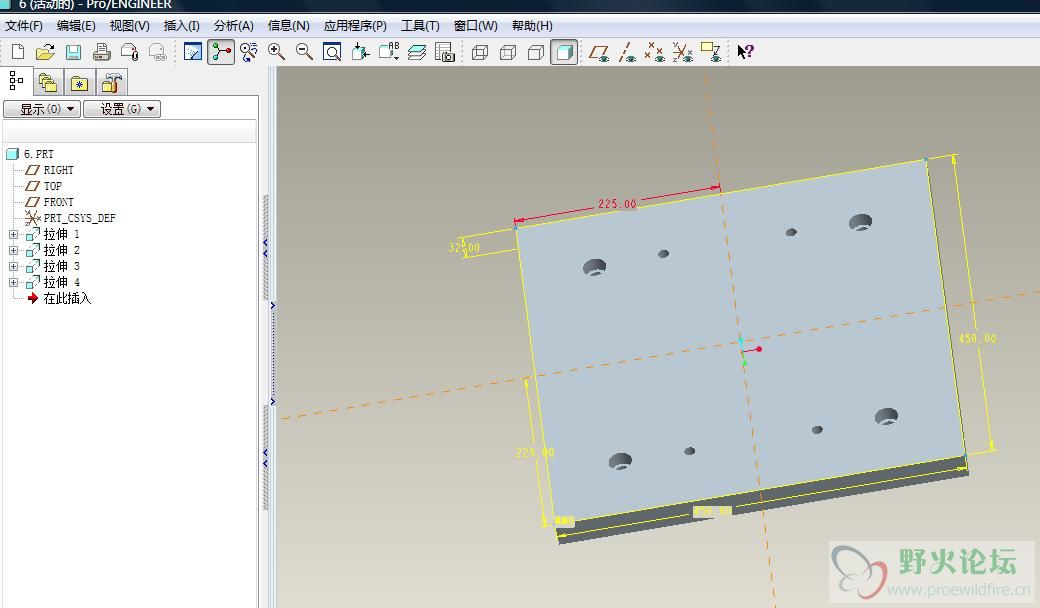Screen dimensions: 1040x608
Task: Select the TOP datum plane
Action: coord(52,186)
